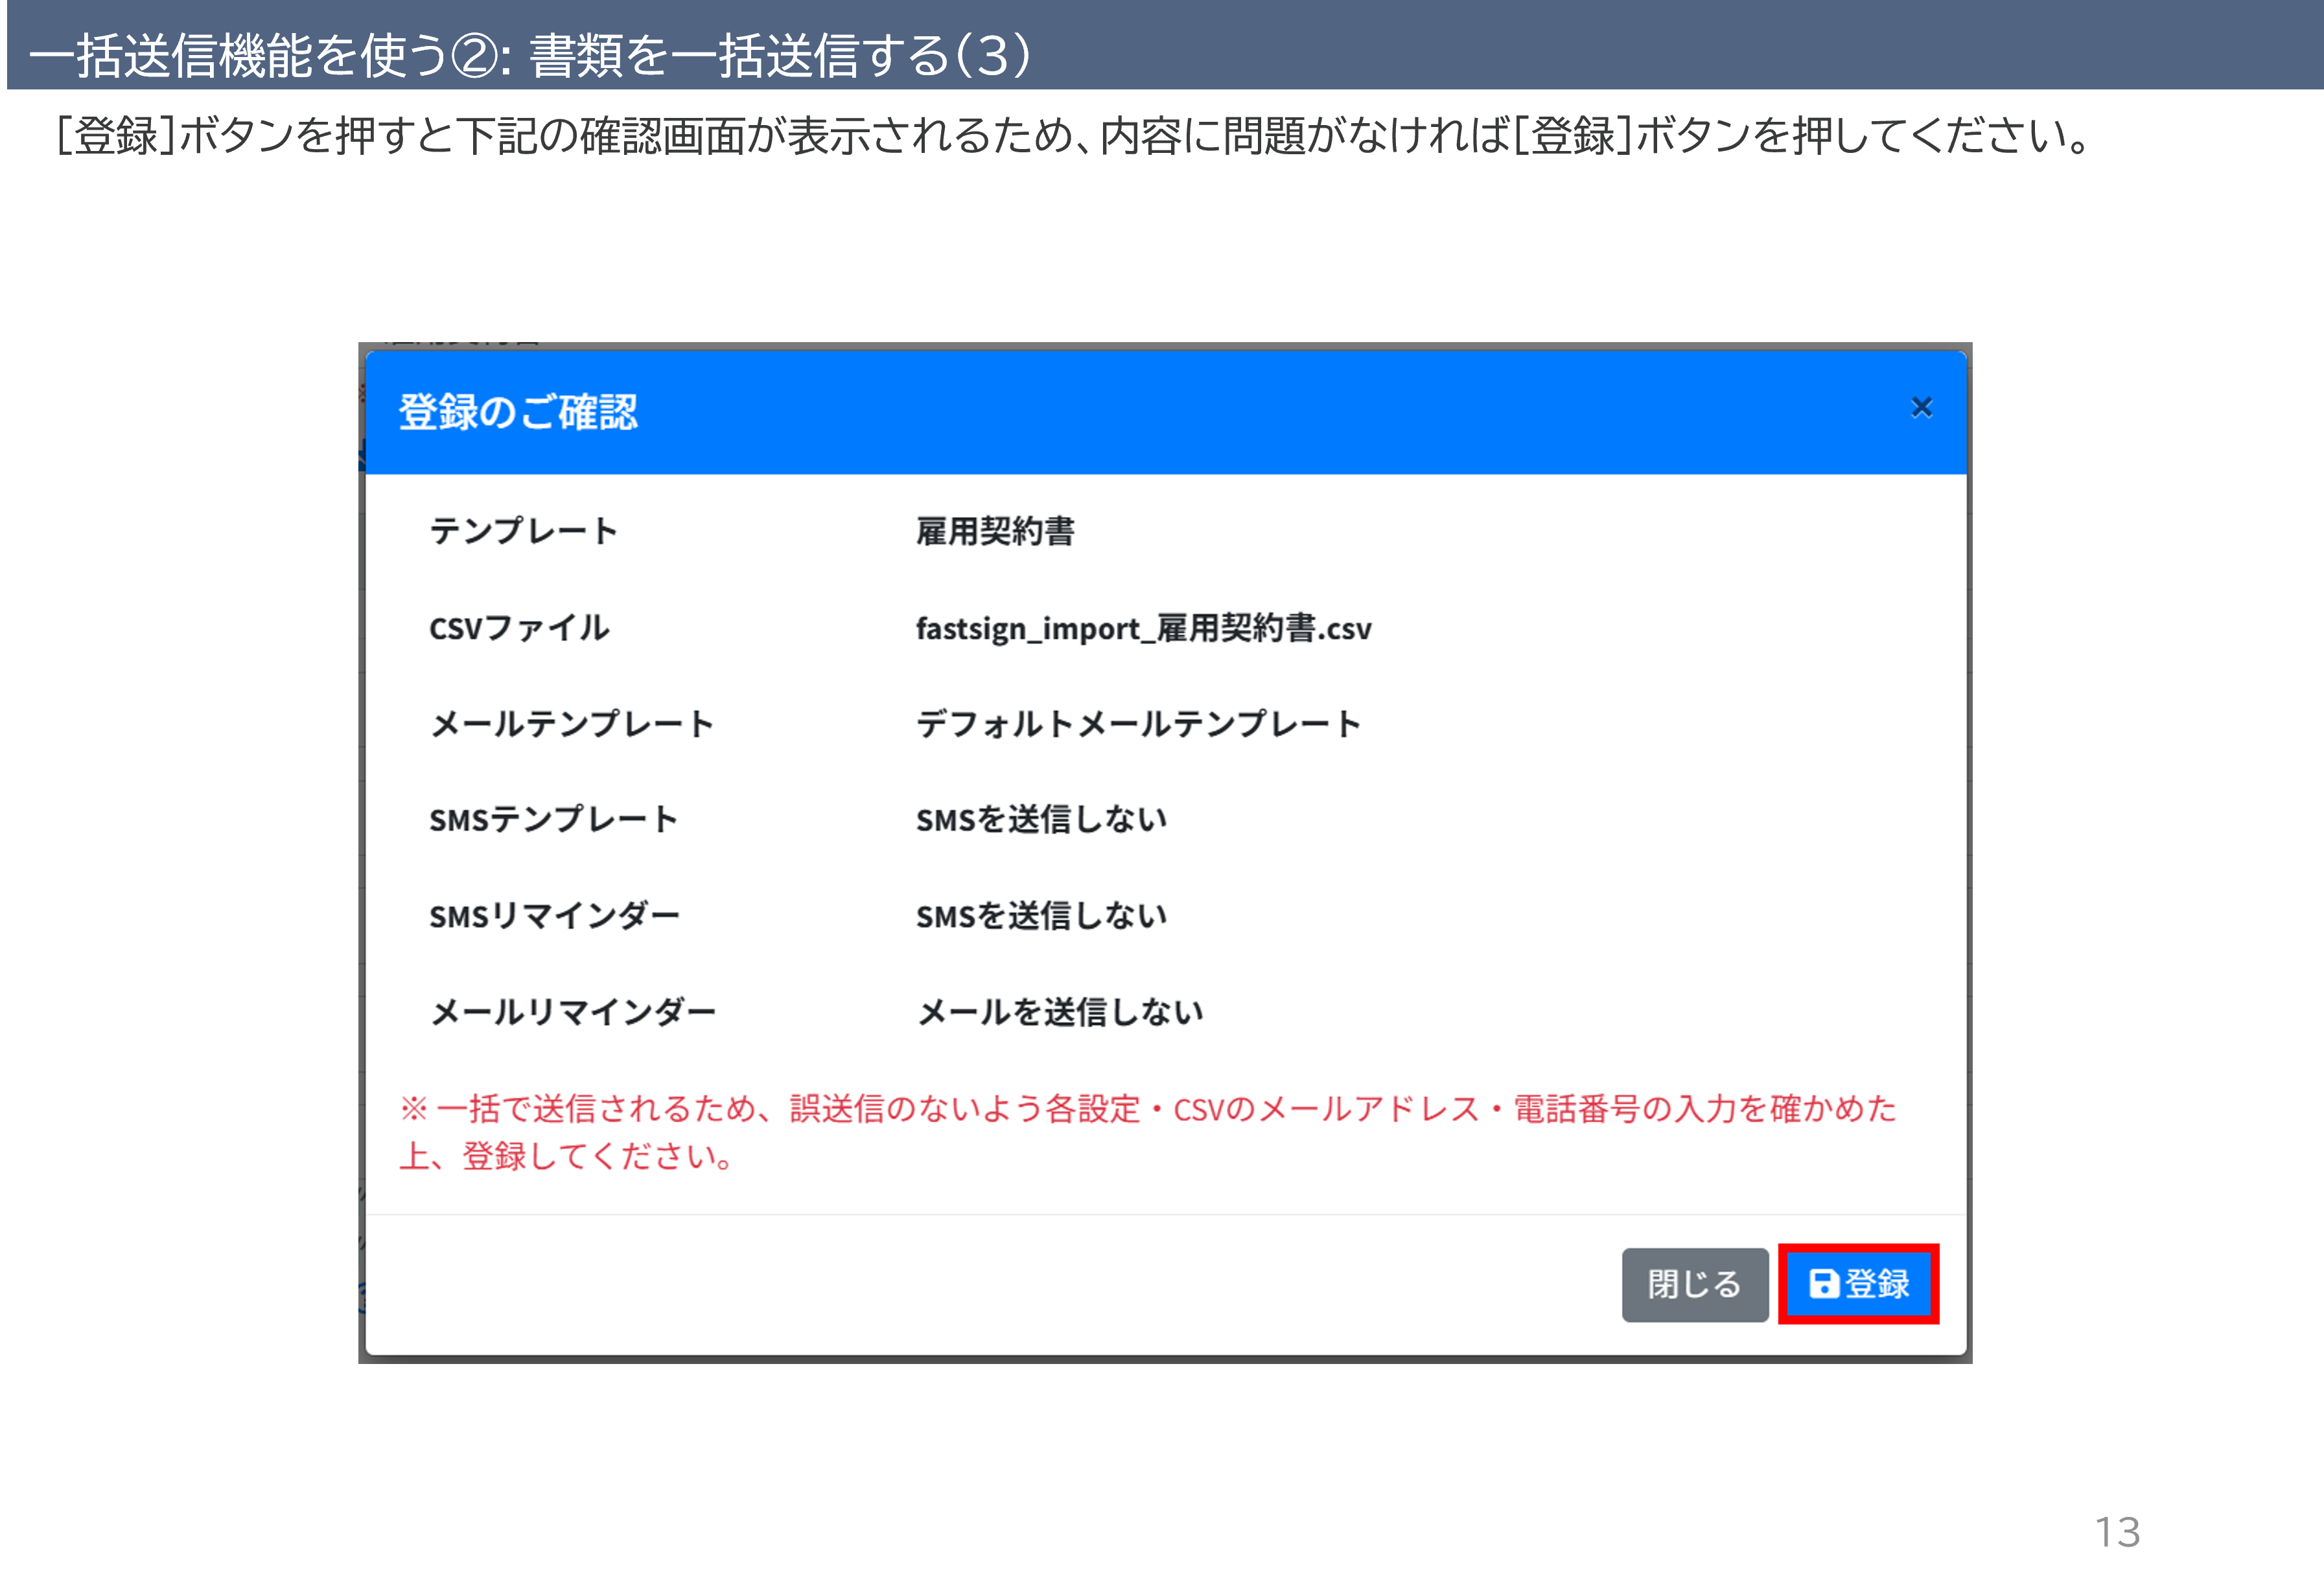
Task: Click the 雇用契約書 template value
Action: pos(994,531)
